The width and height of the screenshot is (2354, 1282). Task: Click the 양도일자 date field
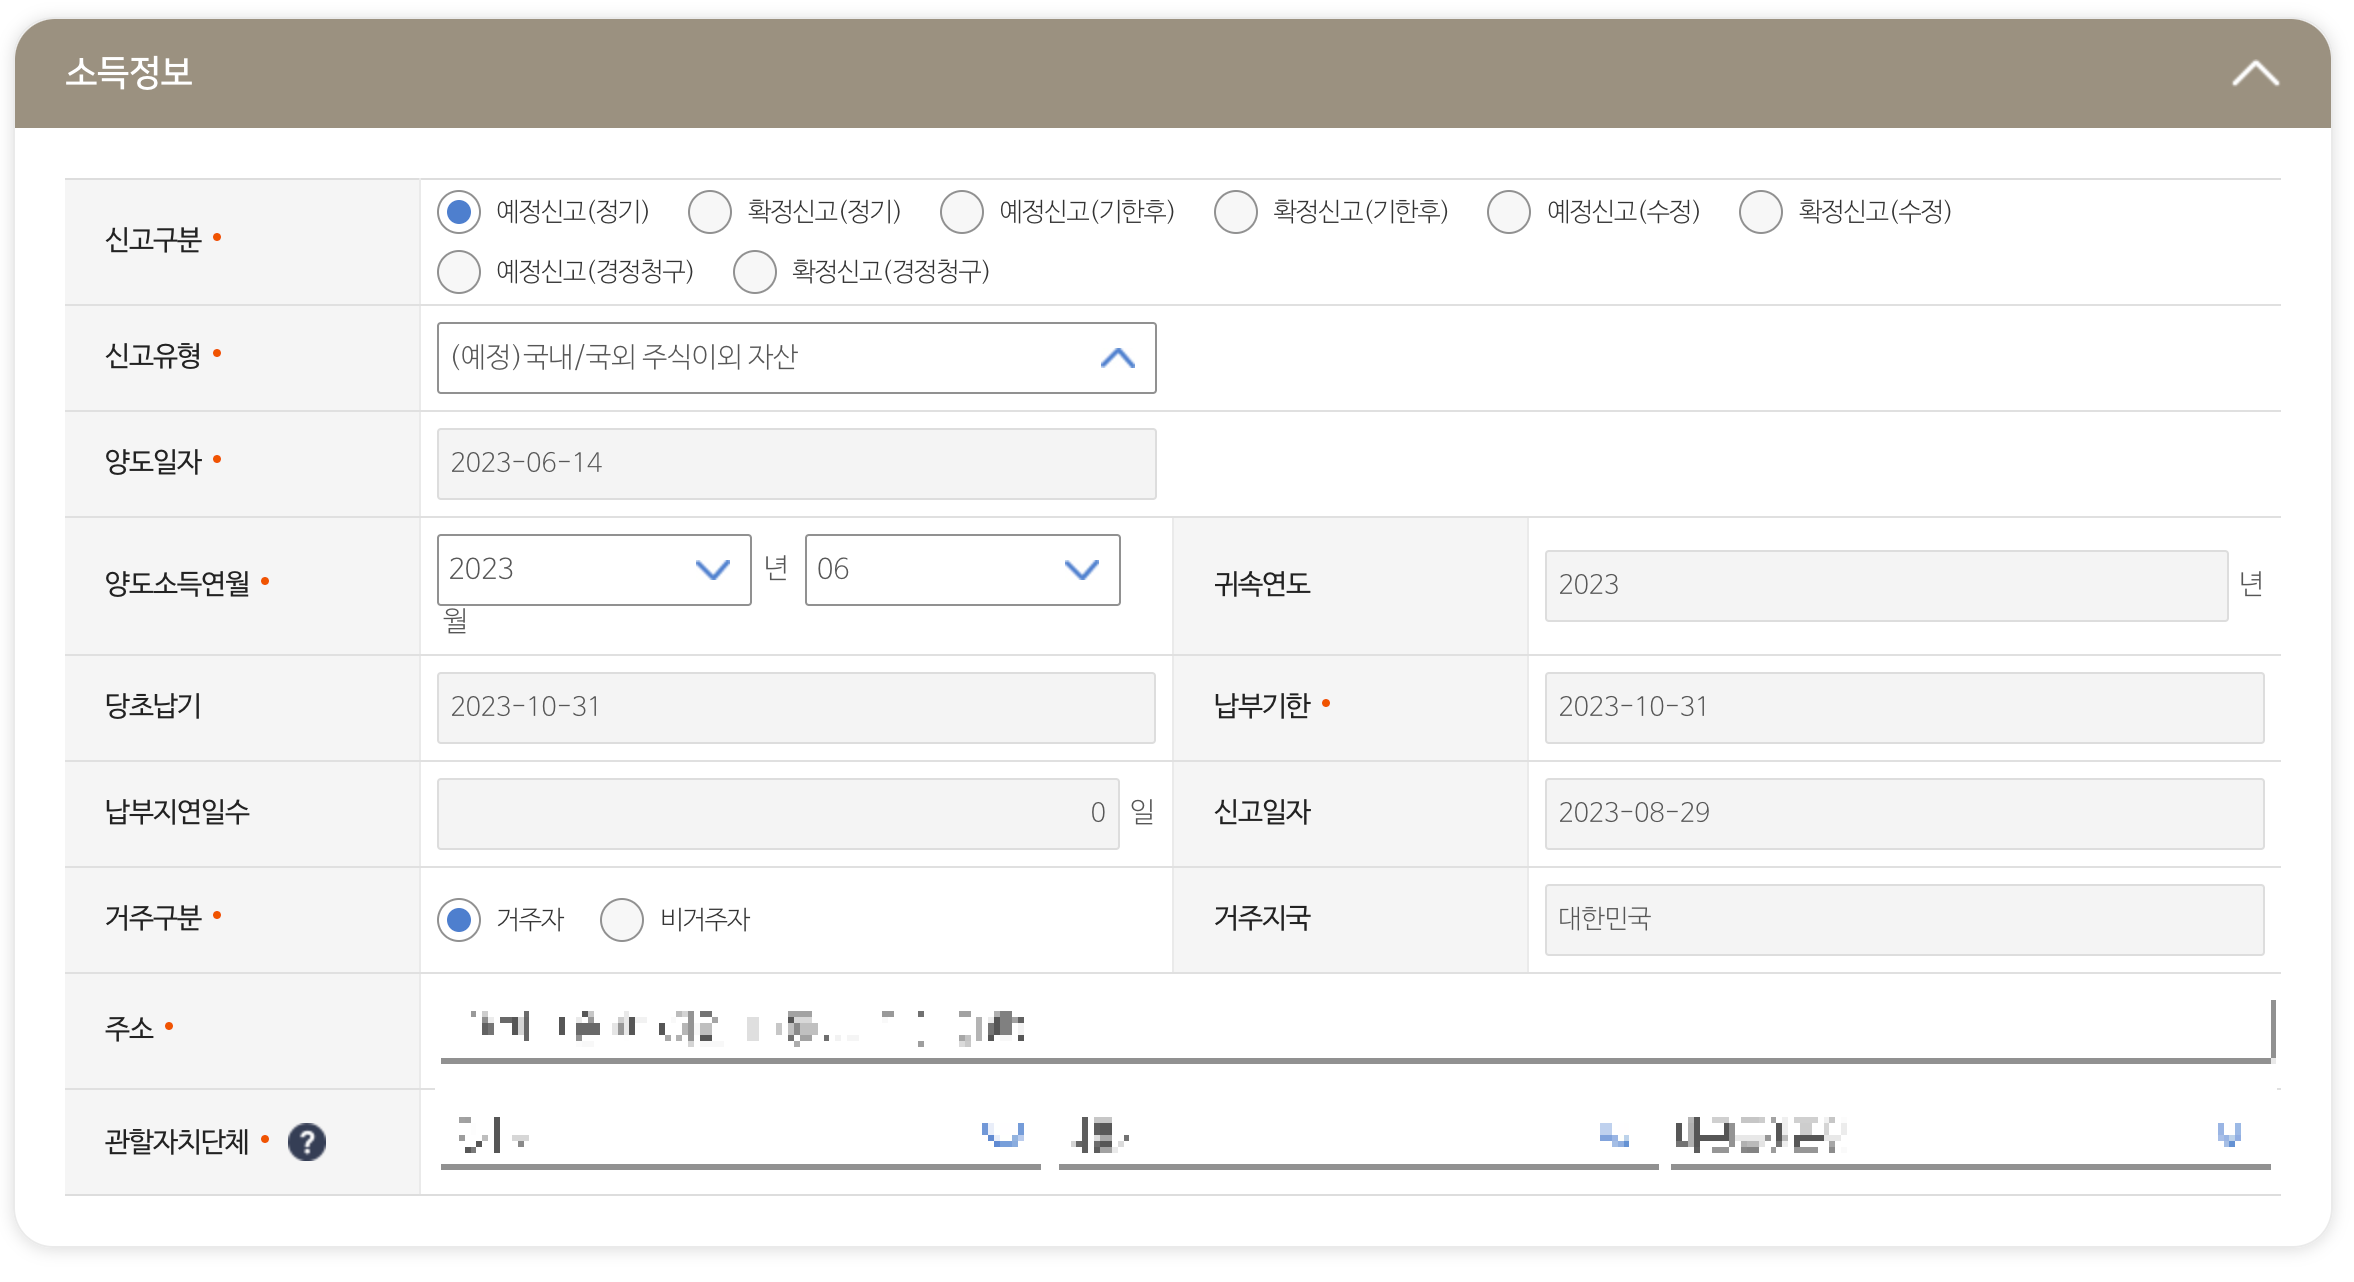pyautogui.click(x=796, y=464)
